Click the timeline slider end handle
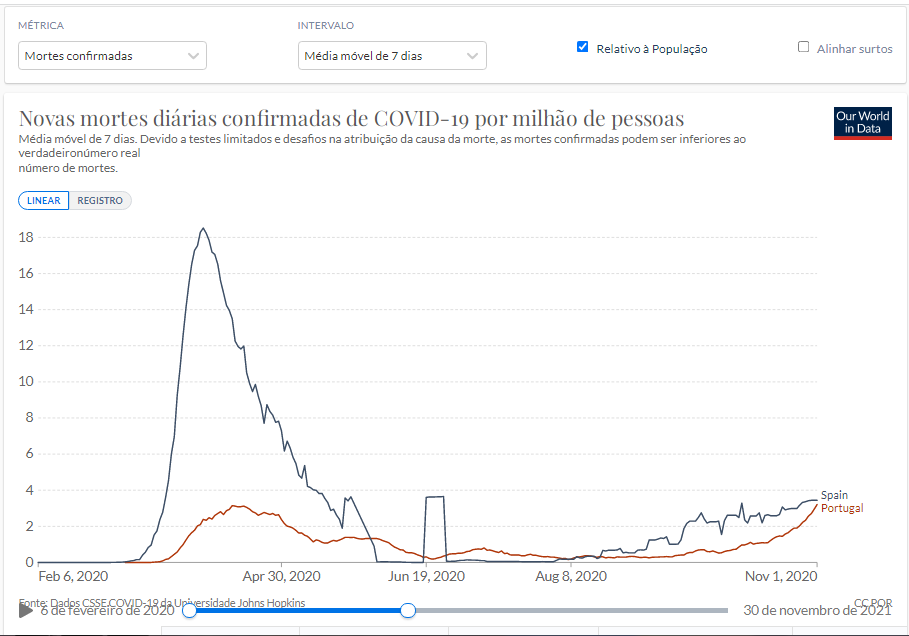 pos(408,610)
